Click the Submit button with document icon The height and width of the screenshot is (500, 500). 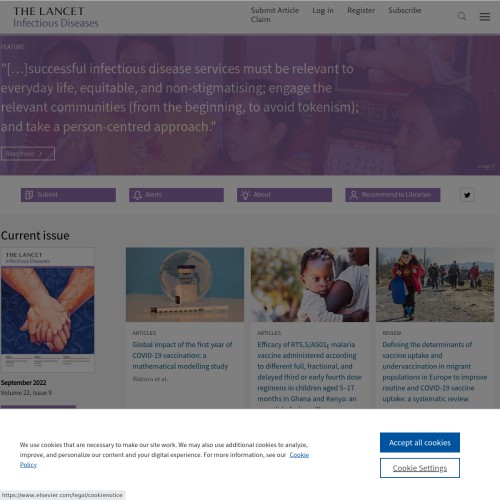[x=68, y=195]
